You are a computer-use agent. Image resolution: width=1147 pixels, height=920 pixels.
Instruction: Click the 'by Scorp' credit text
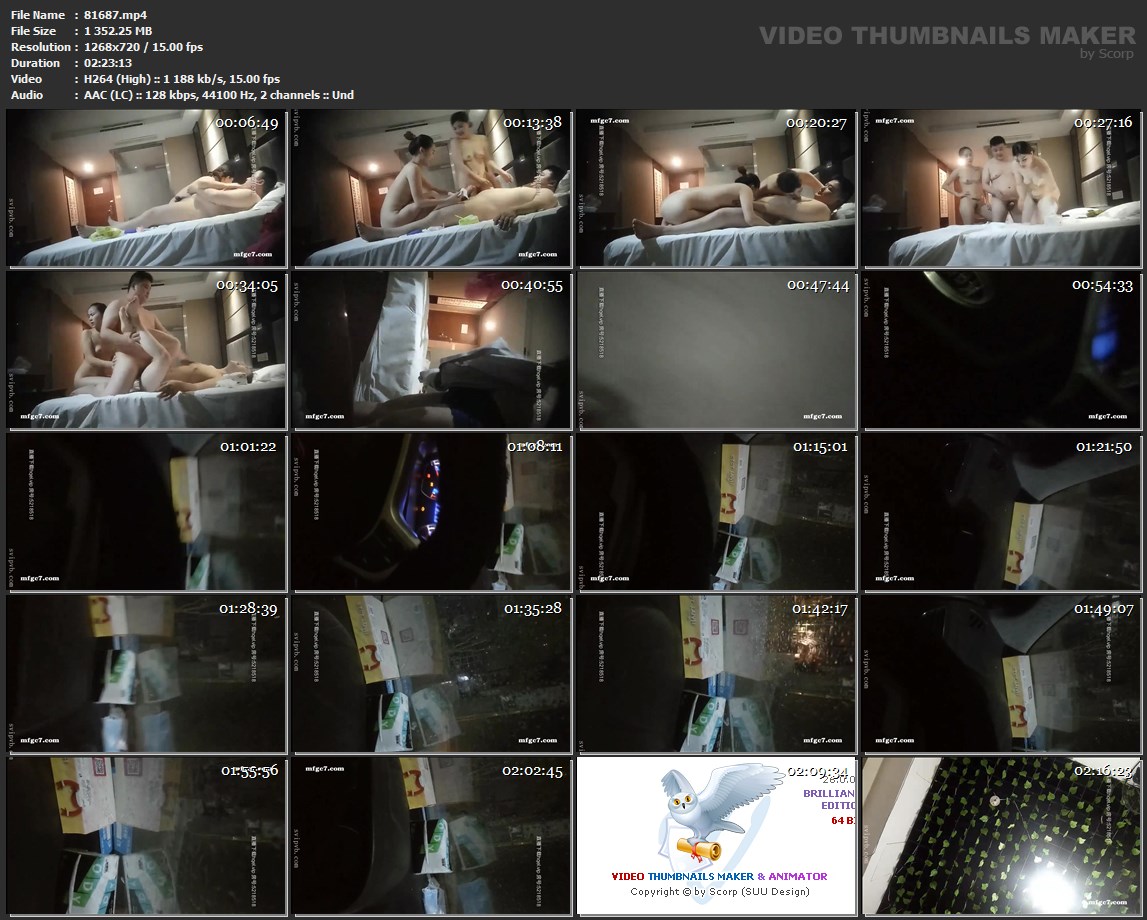[x=1107, y=54]
